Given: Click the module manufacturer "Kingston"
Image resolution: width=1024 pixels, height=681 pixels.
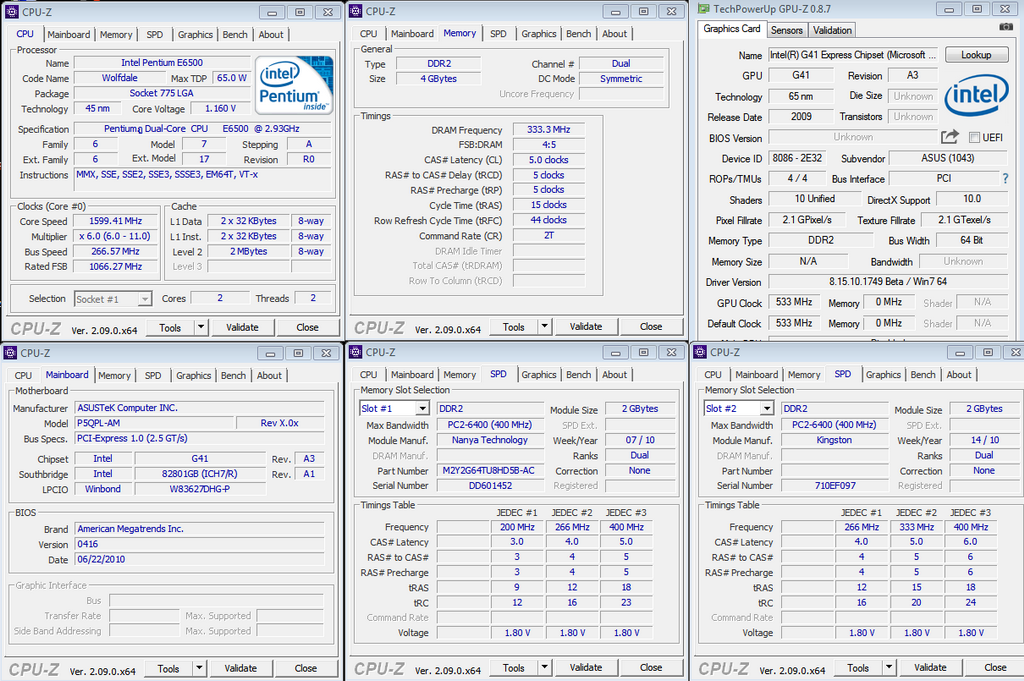Looking at the screenshot, I should (x=834, y=440).
